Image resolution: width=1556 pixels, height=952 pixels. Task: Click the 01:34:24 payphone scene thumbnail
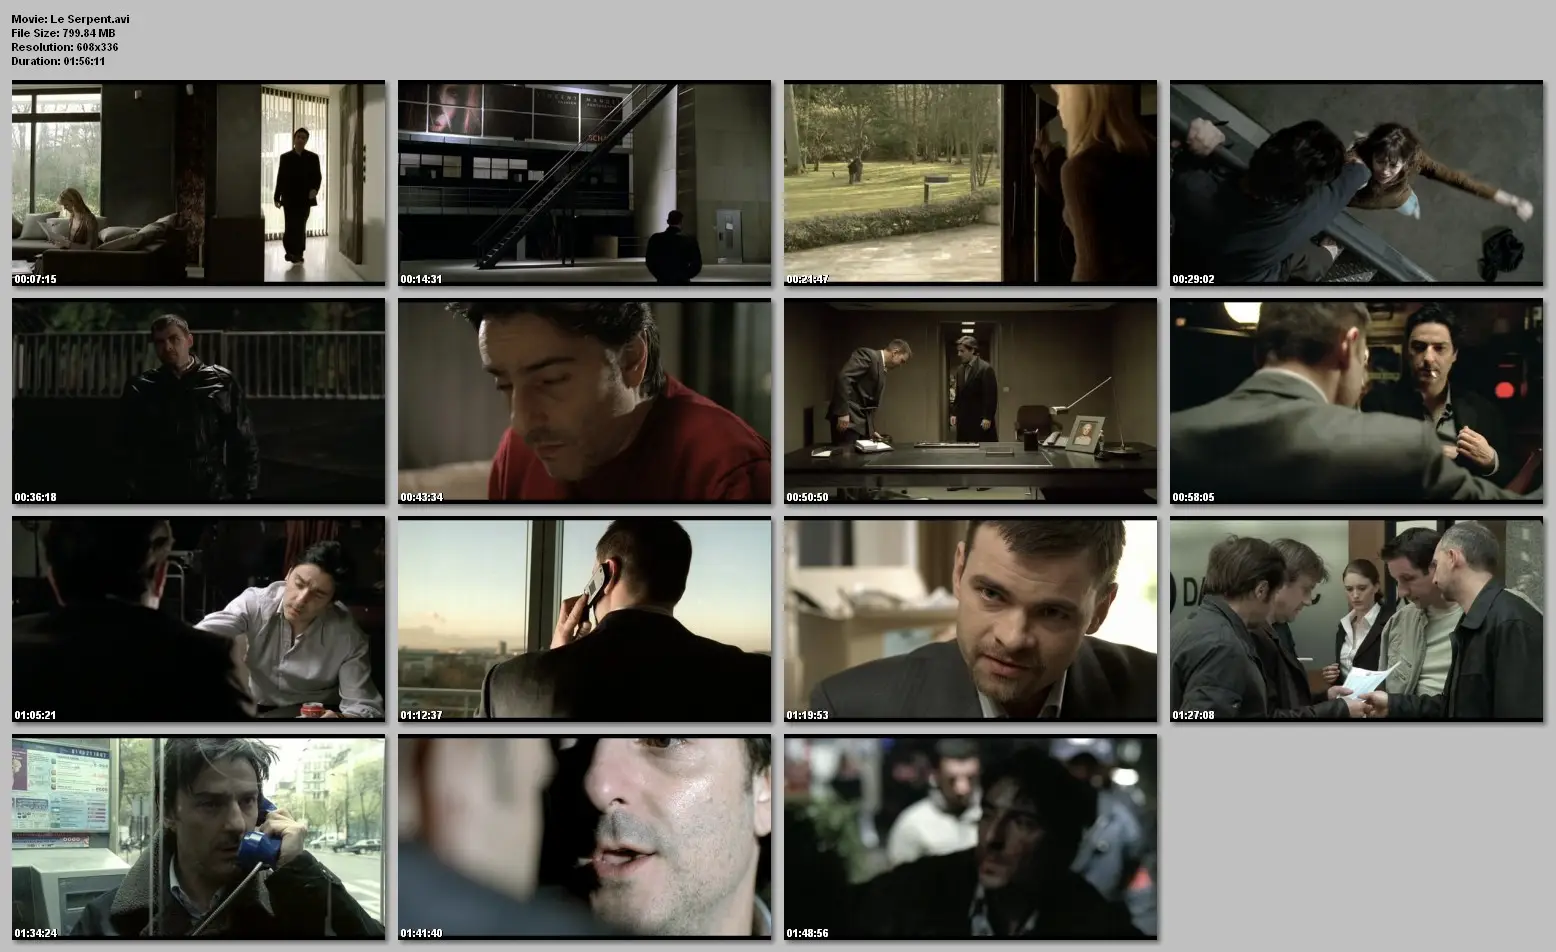pos(198,837)
